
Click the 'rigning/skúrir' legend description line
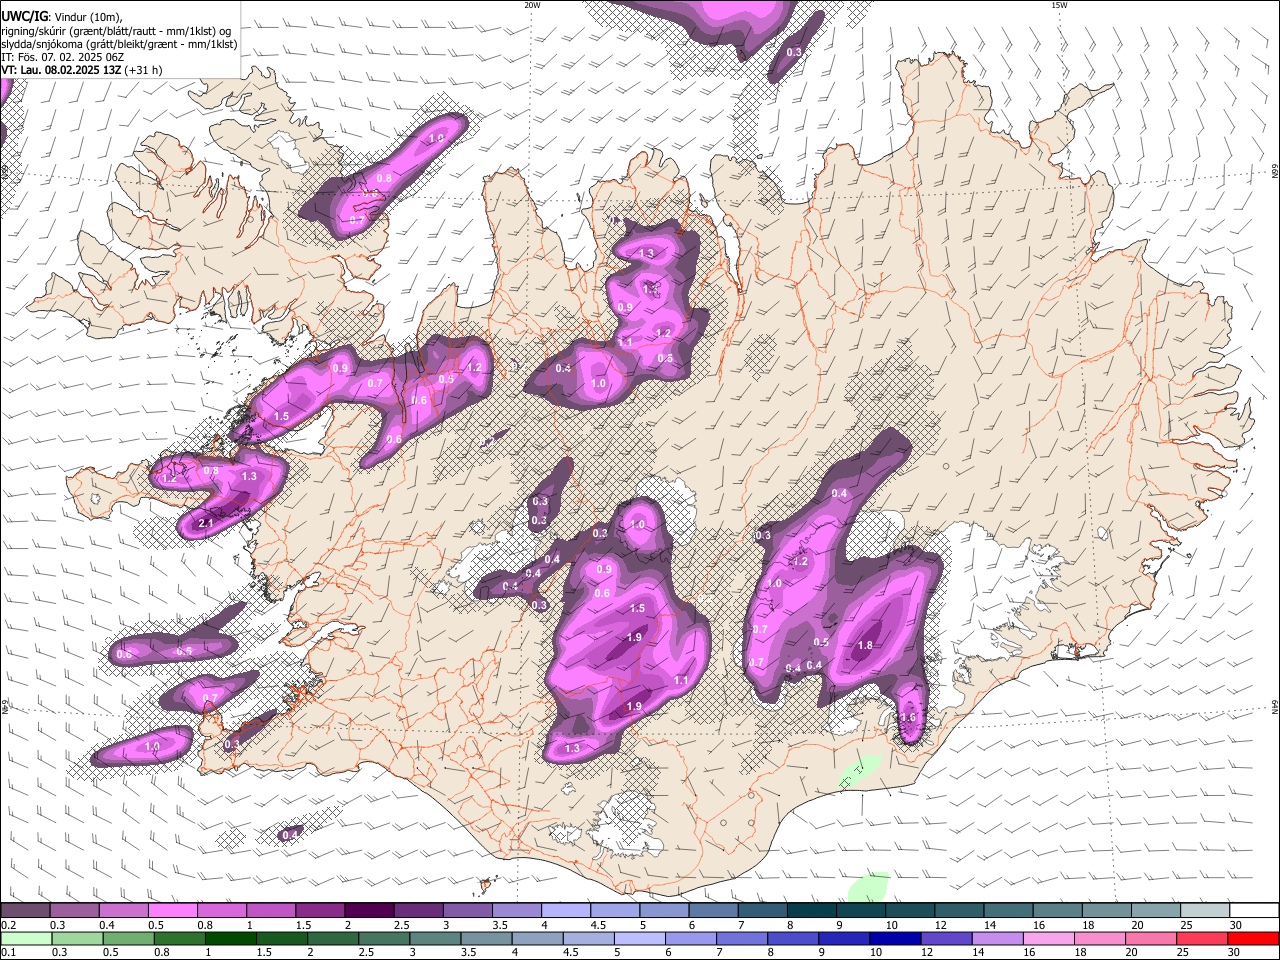tap(118, 30)
